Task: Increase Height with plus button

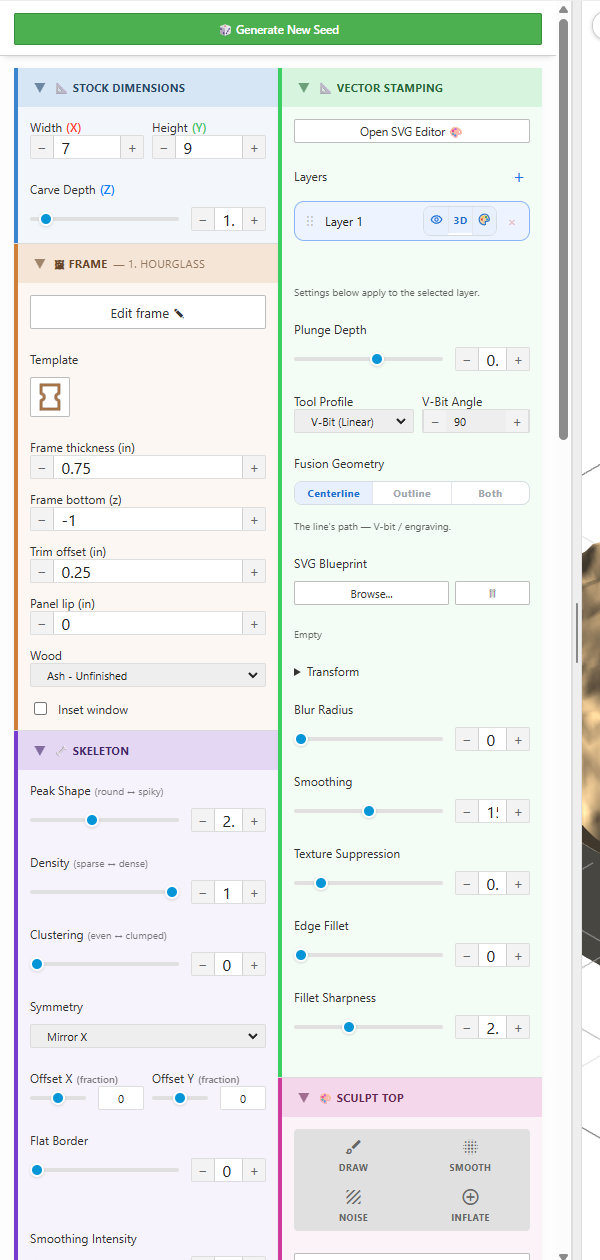Action: [x=254, y=147]
